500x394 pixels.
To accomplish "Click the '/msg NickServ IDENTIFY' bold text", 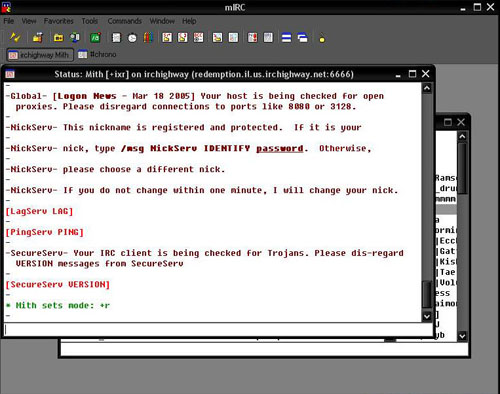I will pyautogui.click(x=185, y=148).
